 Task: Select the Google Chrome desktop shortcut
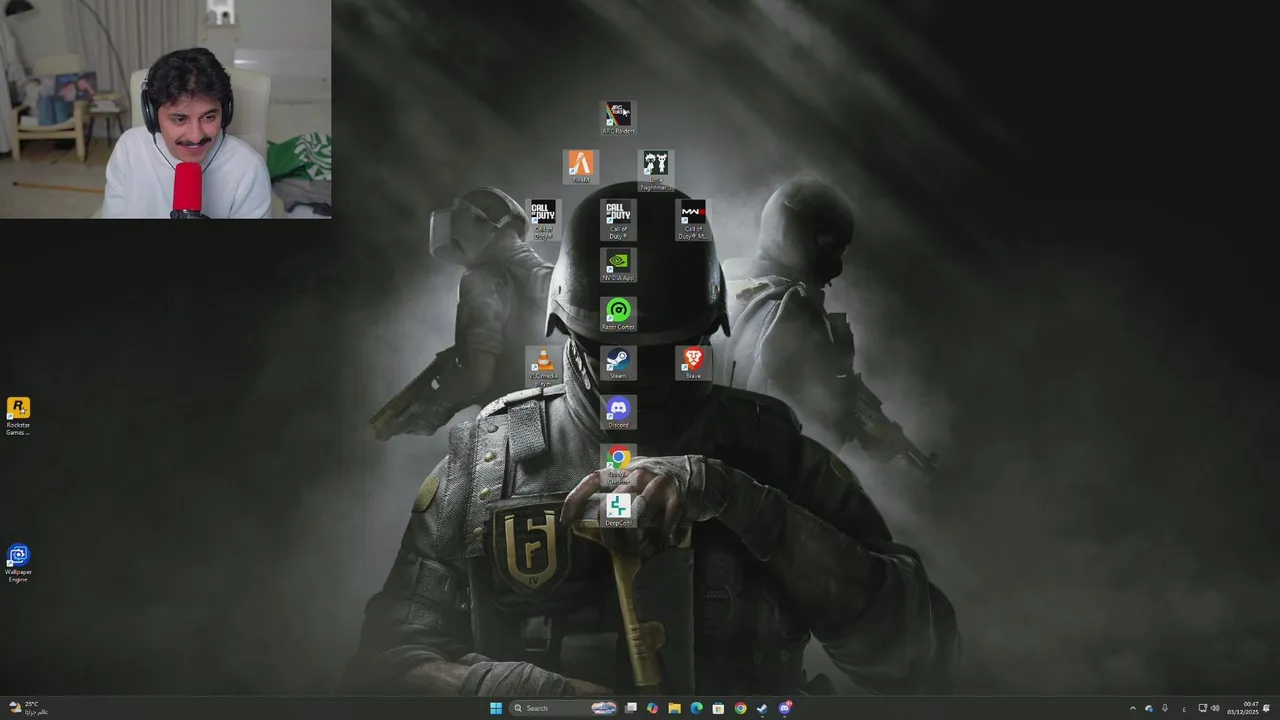(618, 464)
